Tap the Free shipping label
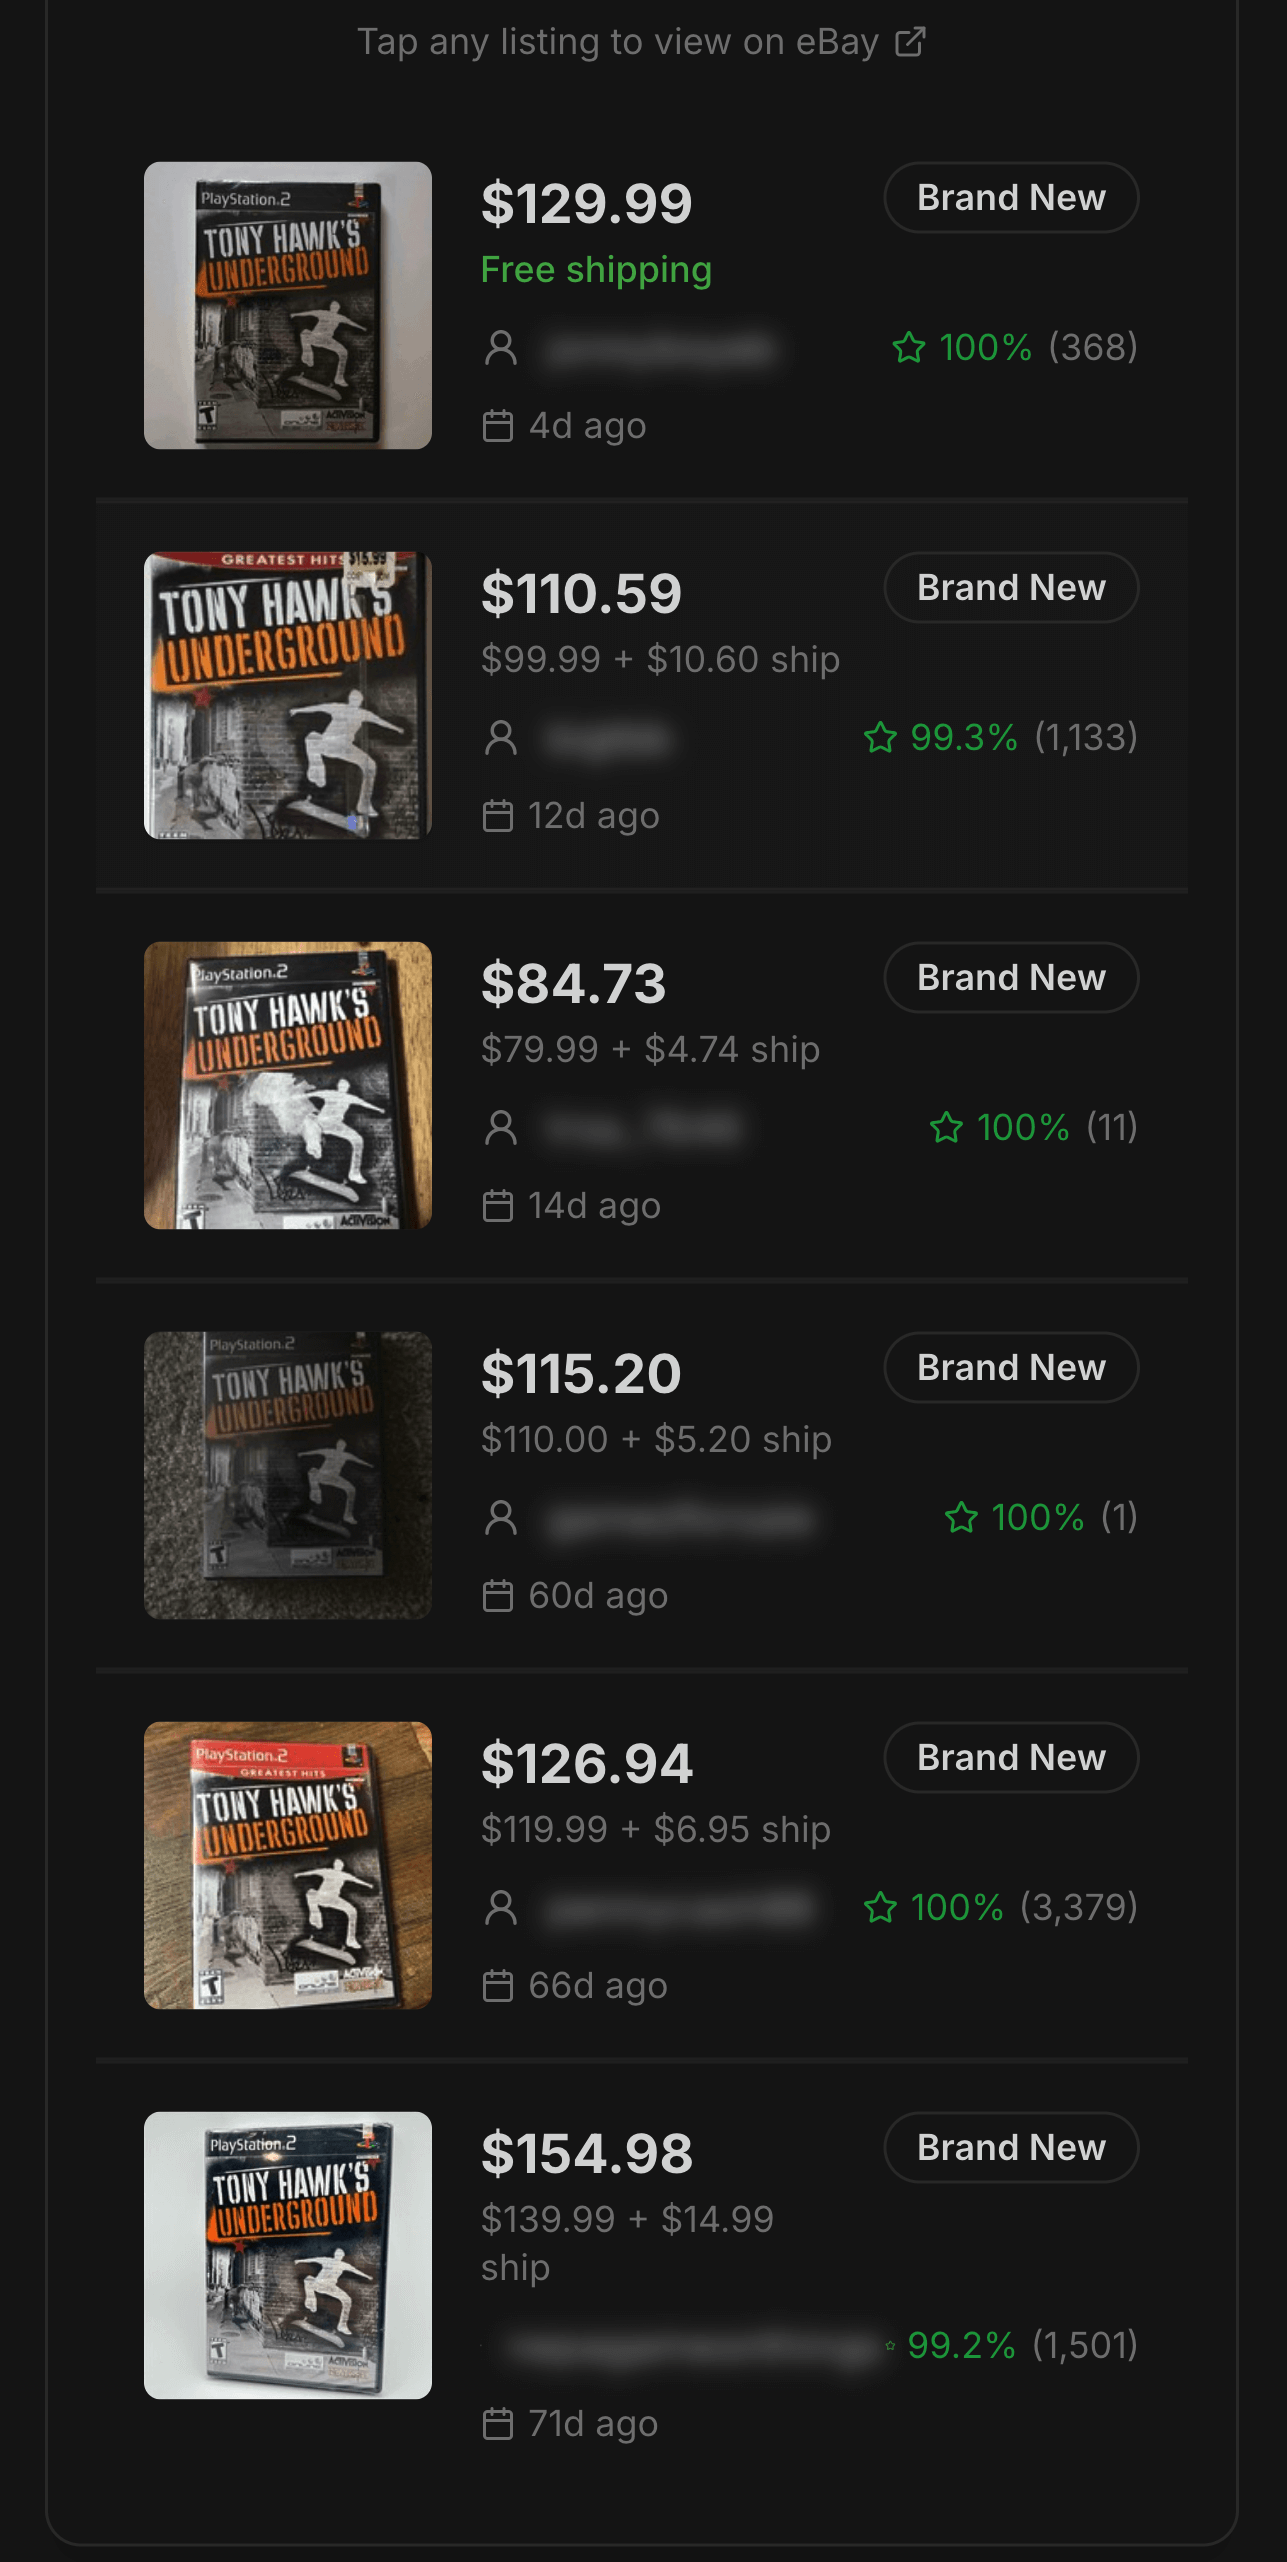 click(x=596, y=270)
